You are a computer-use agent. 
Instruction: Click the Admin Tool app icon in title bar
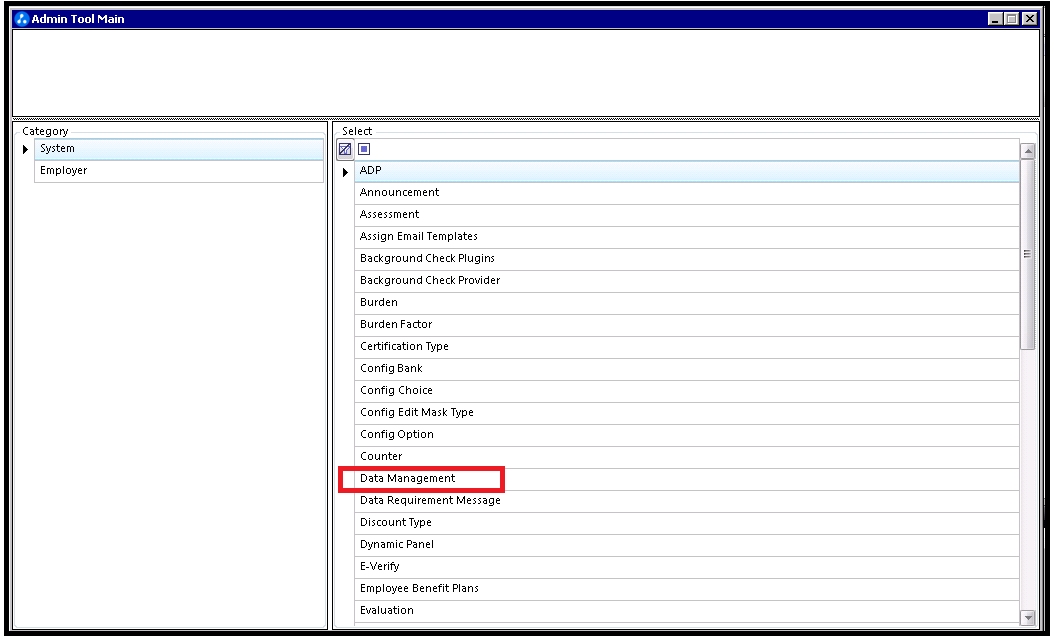pyautogui.click(x=22, y=19)
